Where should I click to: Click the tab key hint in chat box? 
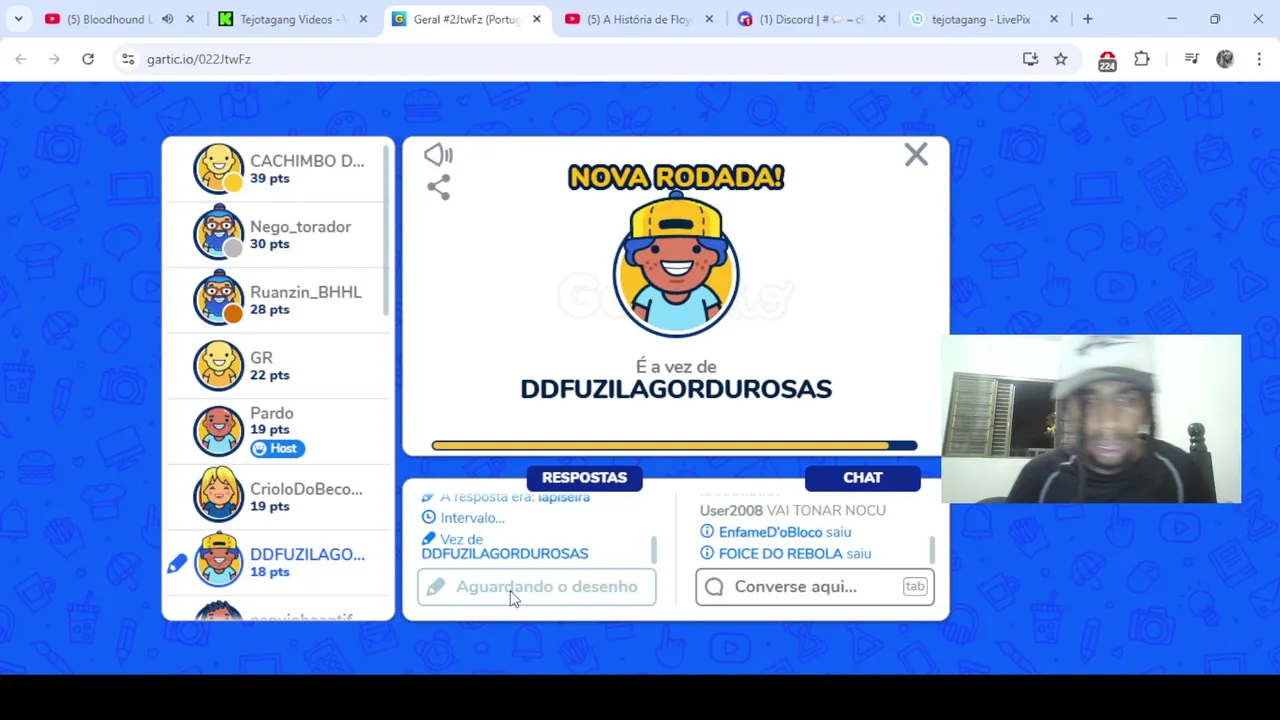pos(915,587)
